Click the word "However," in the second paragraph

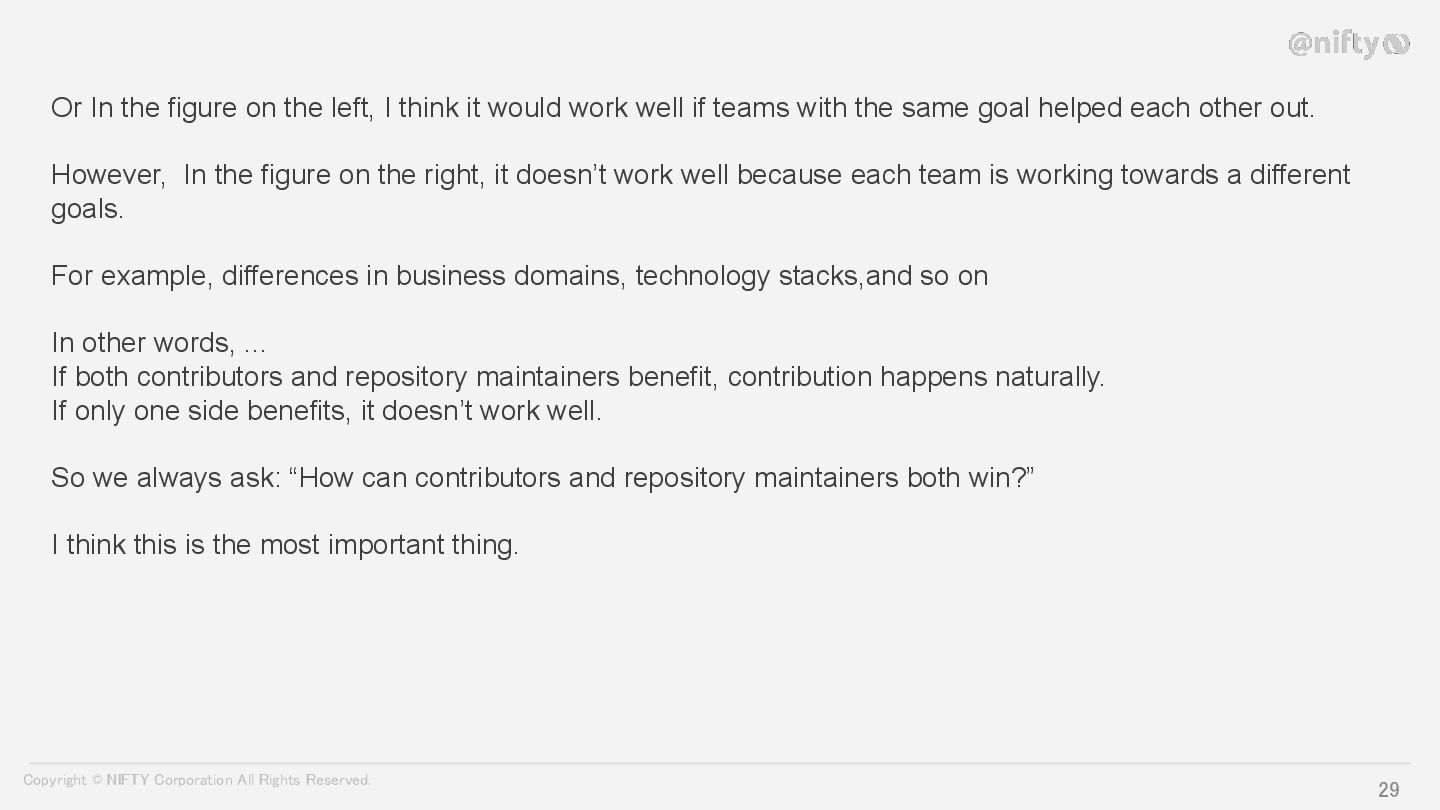(x=108, y=175)
